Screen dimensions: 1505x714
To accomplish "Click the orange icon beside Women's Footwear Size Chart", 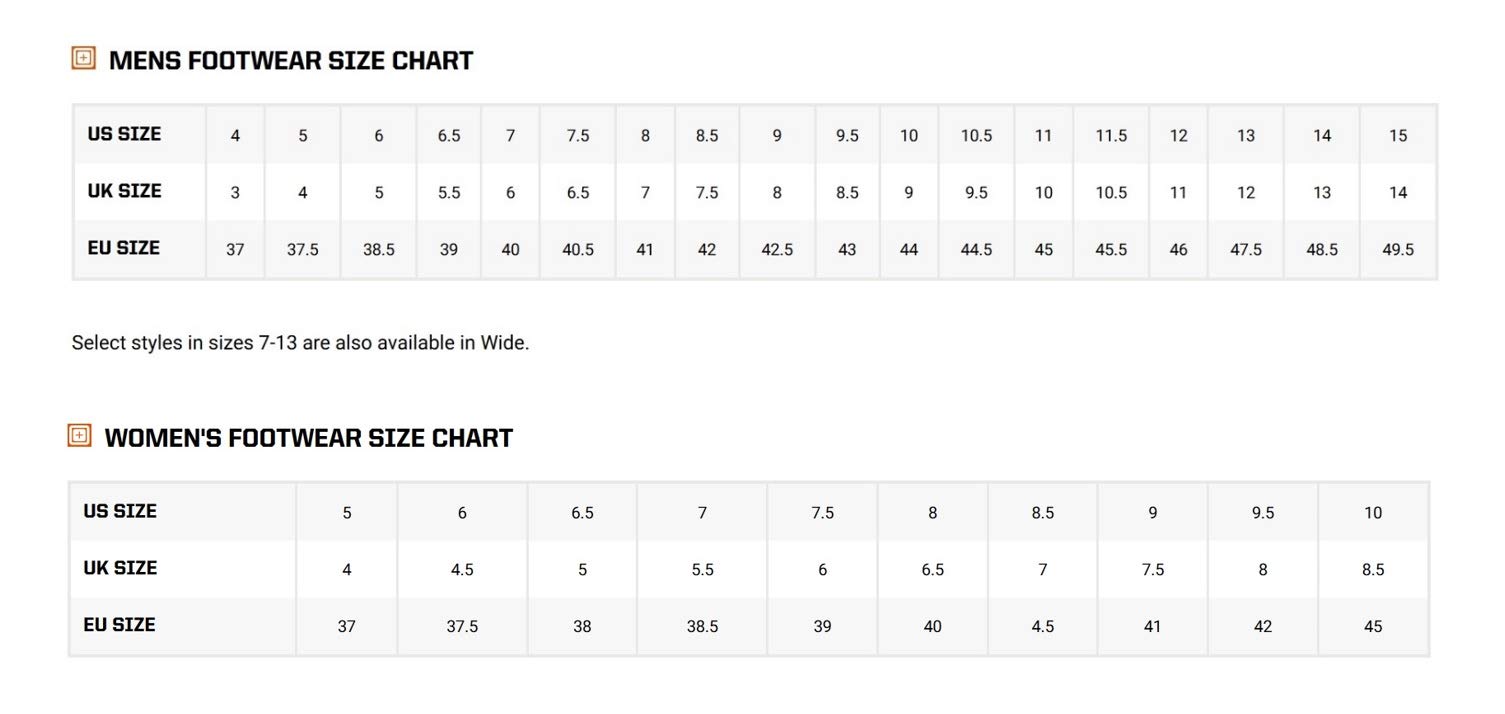I will click(x=80, y=435).
